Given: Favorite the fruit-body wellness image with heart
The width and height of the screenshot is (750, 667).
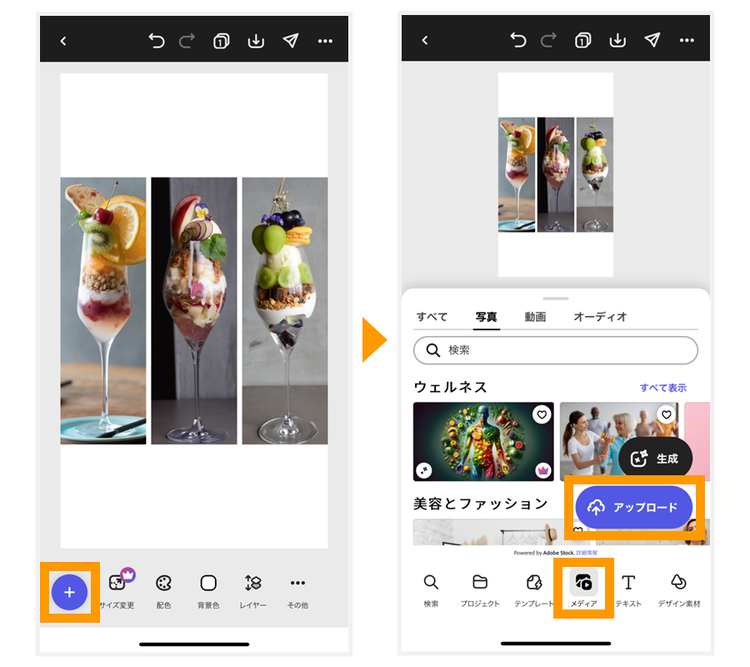Looking at the screenshot, I should (541, 414).
